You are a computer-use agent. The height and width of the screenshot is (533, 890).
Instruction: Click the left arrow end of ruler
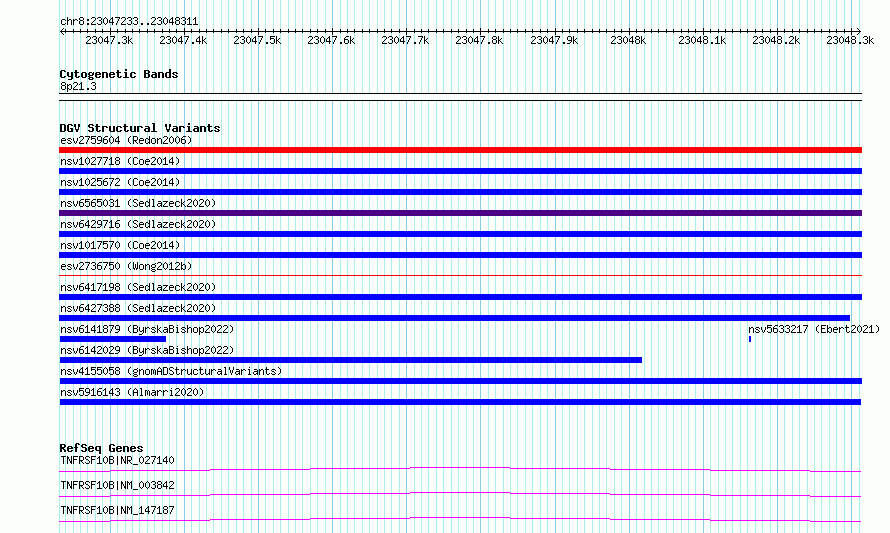(62, 31)
